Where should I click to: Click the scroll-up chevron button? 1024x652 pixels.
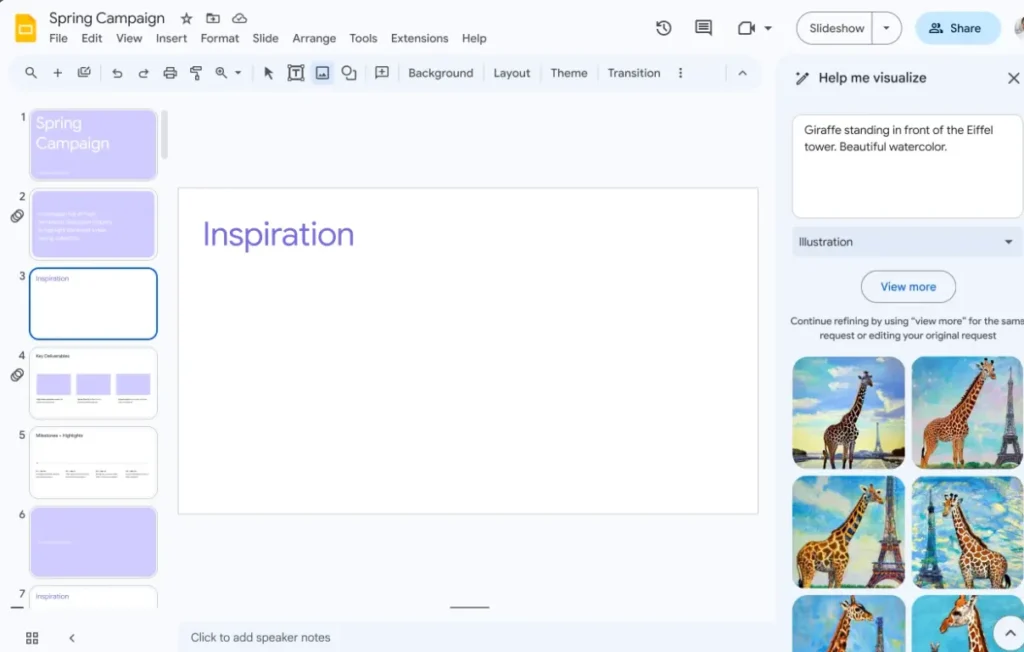(1010, 632)
